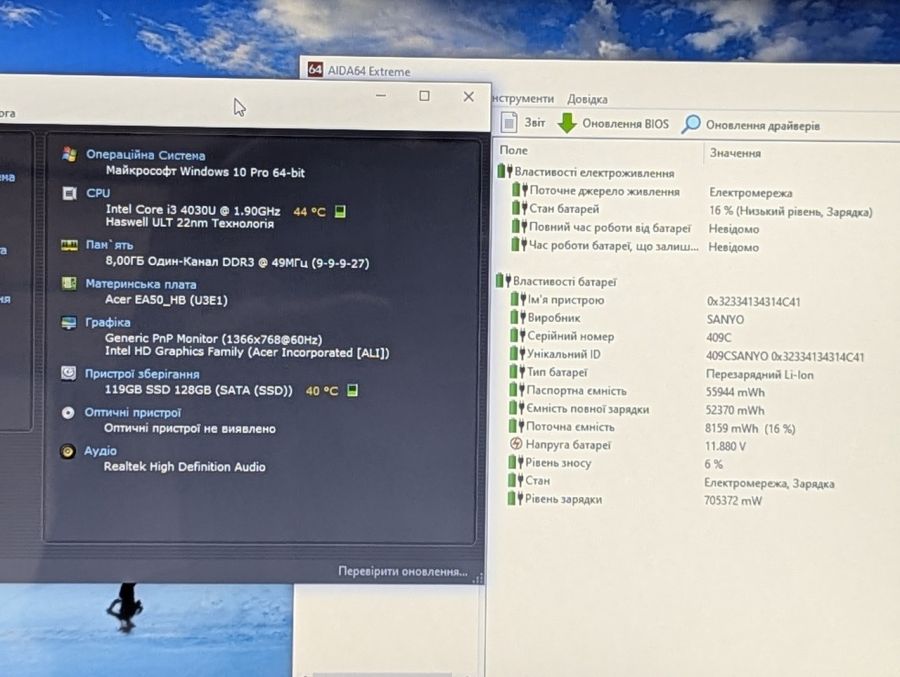Open the Інструменти menu in AIDA64

pyautogui.click(x=523, y=99)
